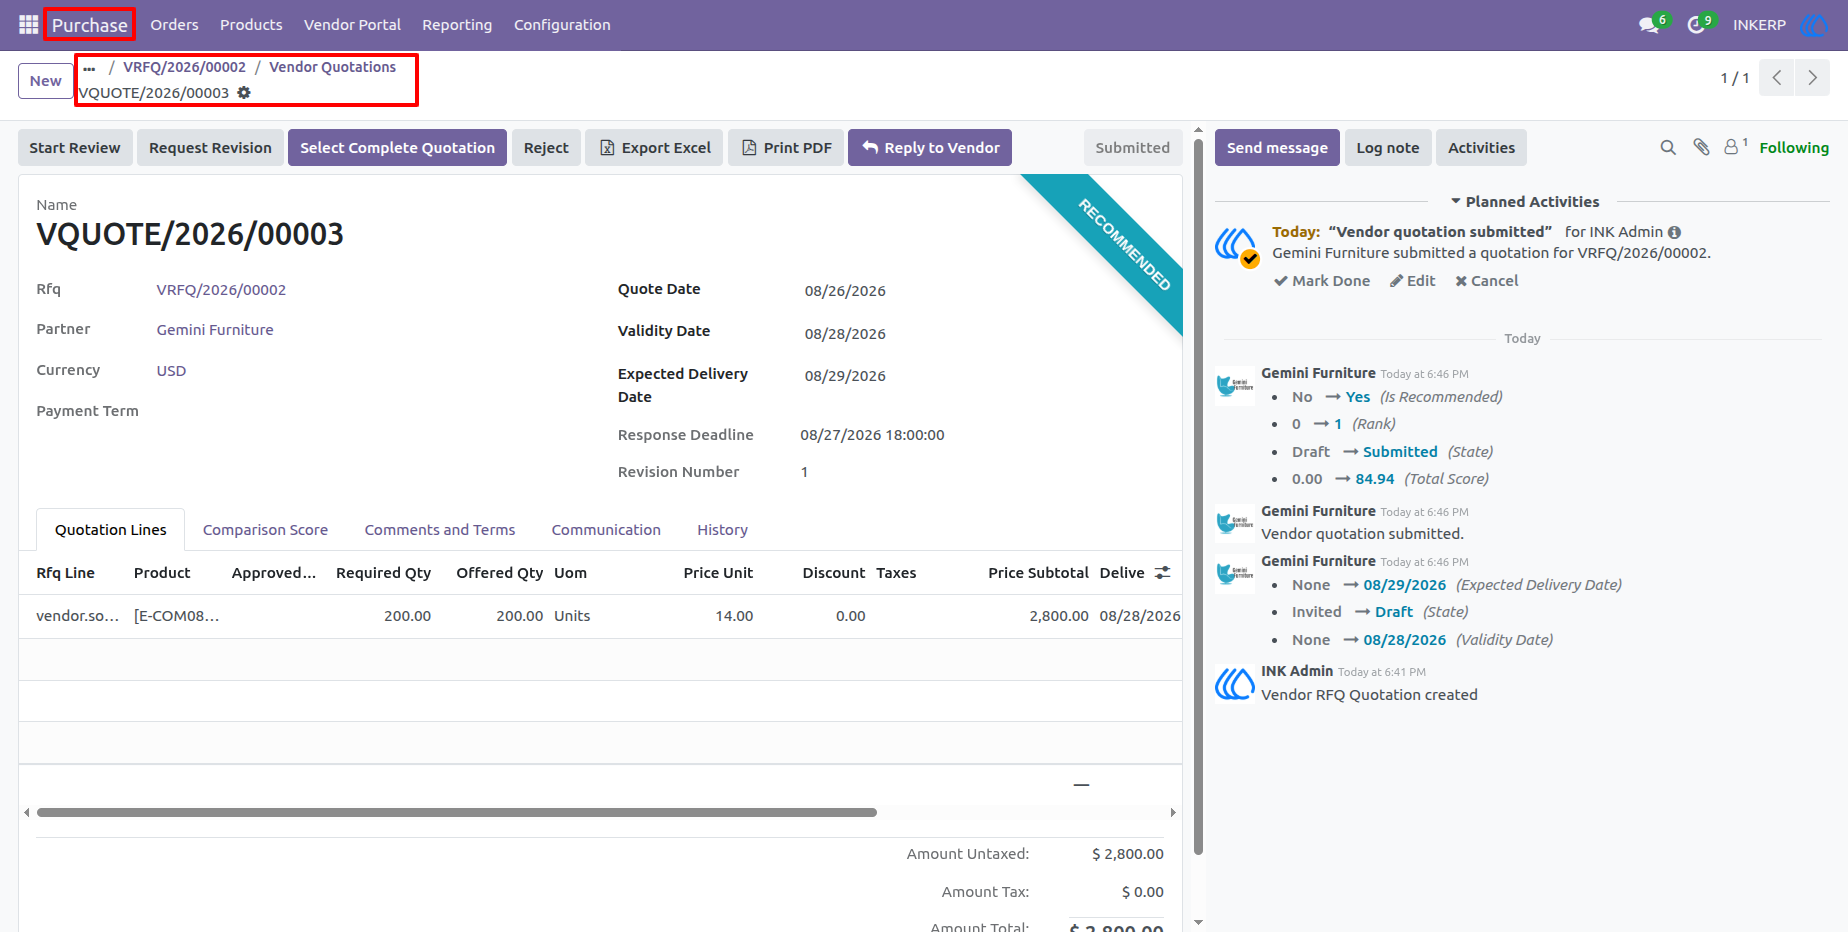
Task: Mark the planned activity done
Action: pos(1322,281)
